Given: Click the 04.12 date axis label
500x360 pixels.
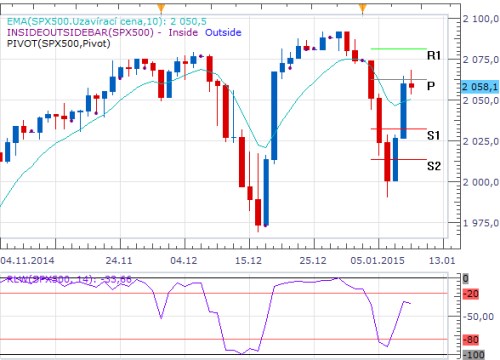Looking at the screenshot, I should point(184,260).
